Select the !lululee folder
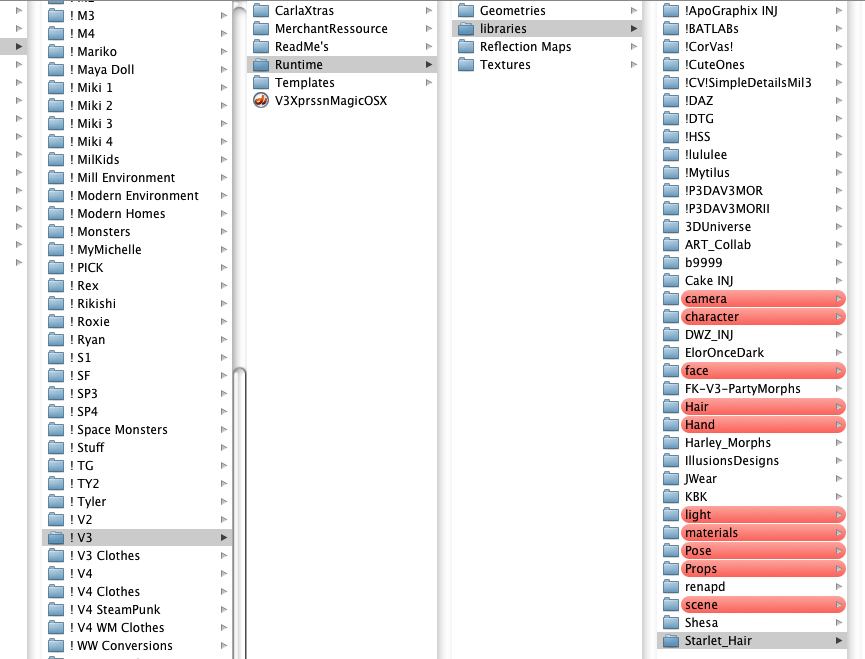Image resolution: width=865 pixels, height=659 pixels. (752, 155)
